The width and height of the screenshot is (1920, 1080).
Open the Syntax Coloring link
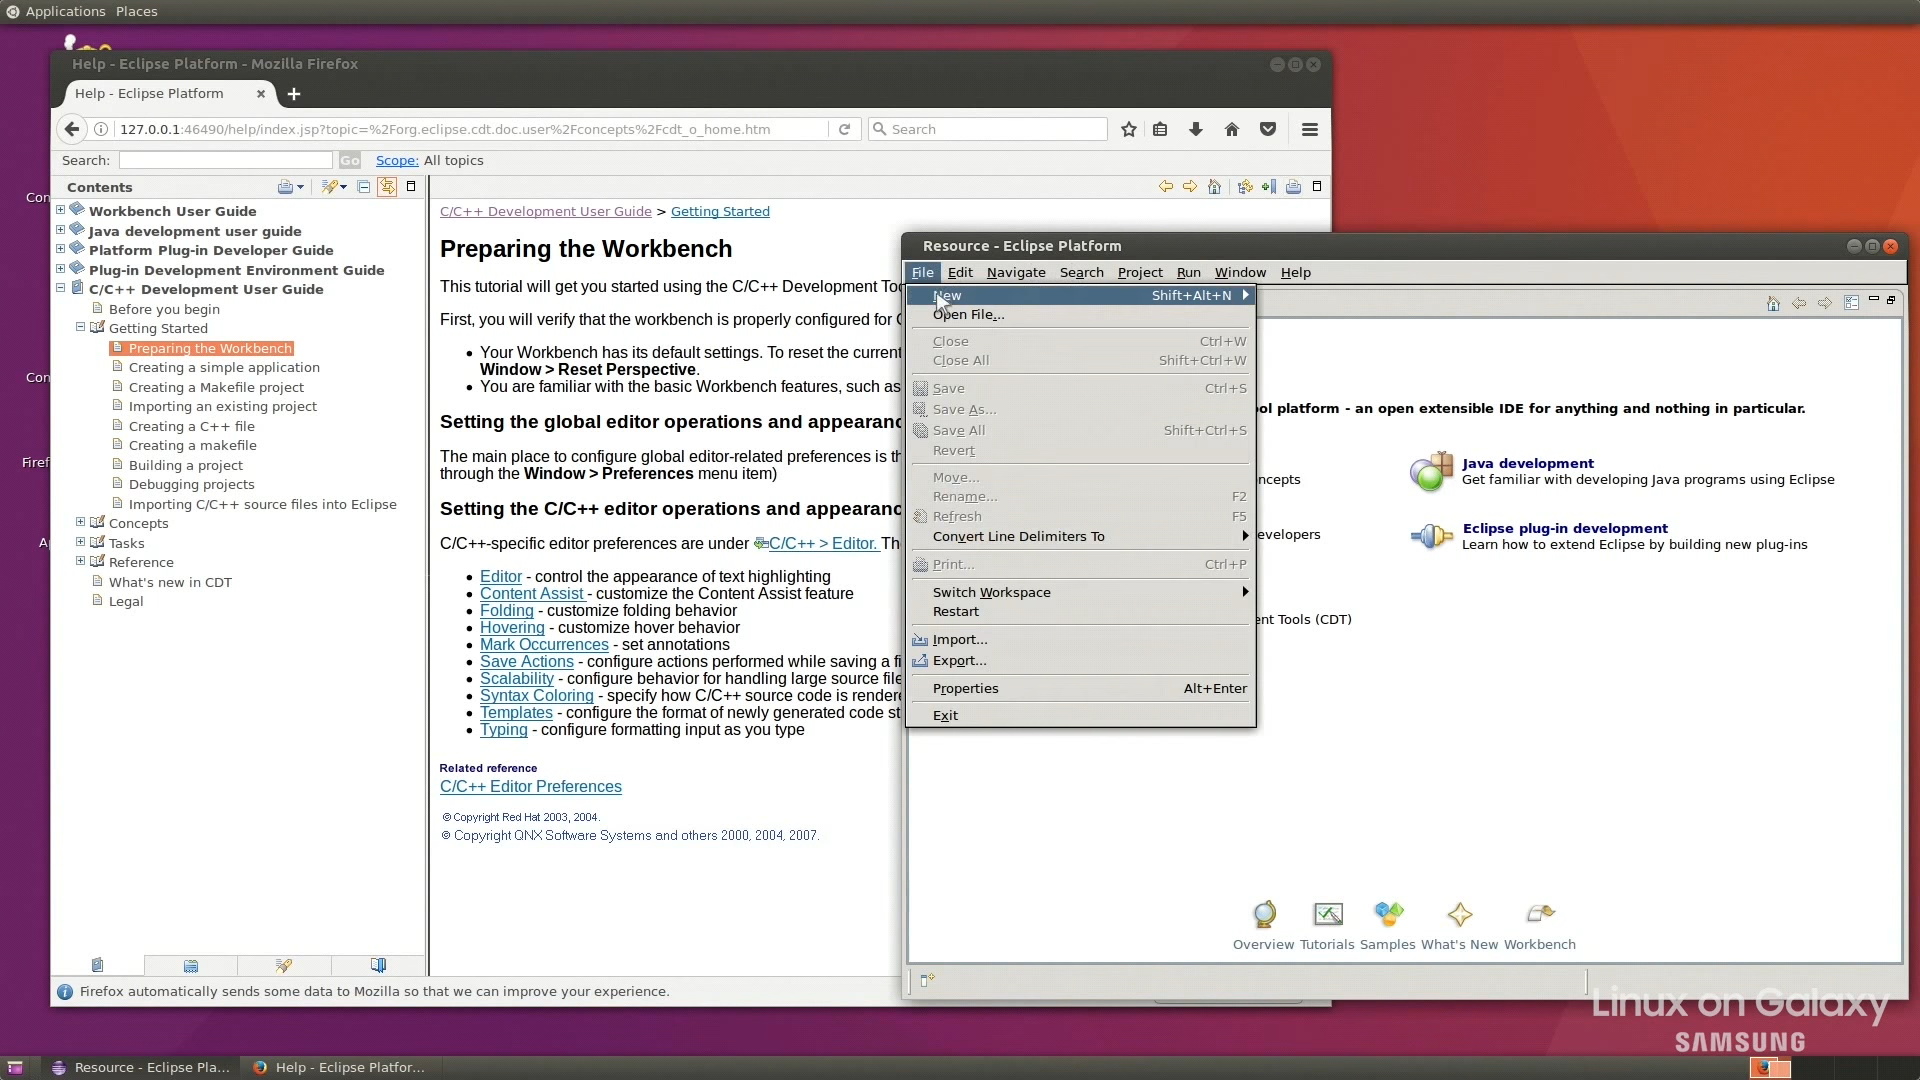click(x=537, y=696)
